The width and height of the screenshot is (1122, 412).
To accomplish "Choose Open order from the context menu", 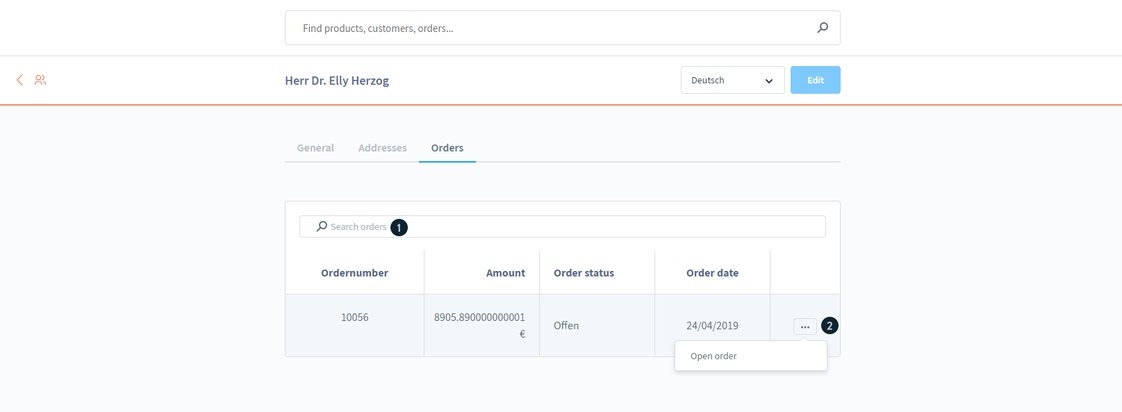I will click(x=714, y=356).
